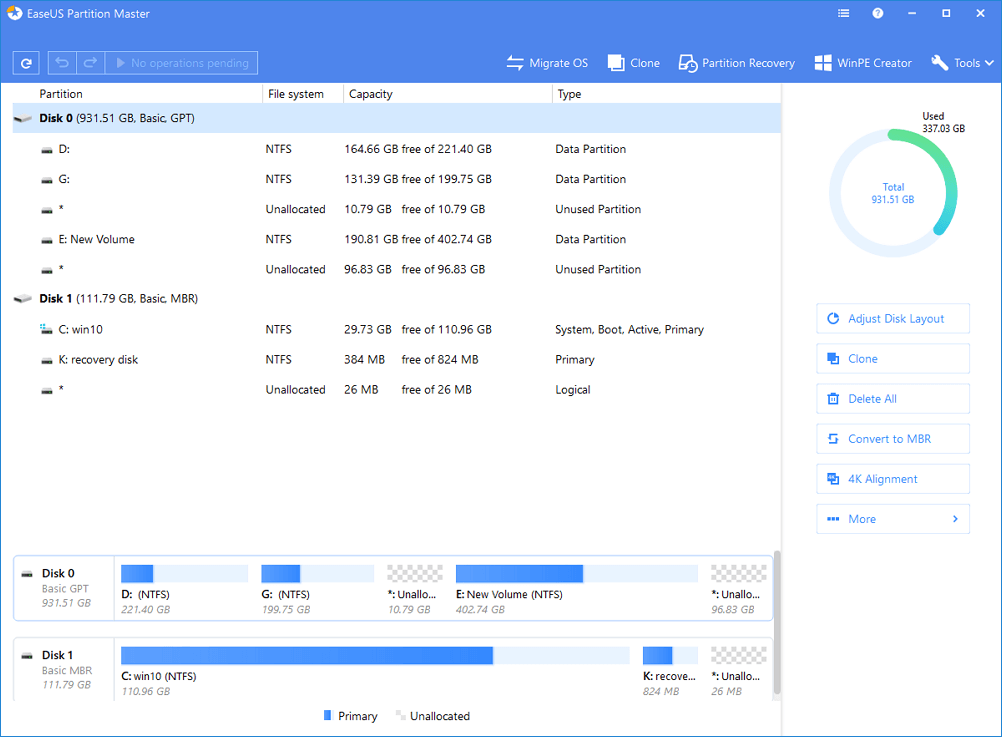Select Disk 1 Basic MBR label in map
This screenshot has width=1002, height=737.
[64, 670]
